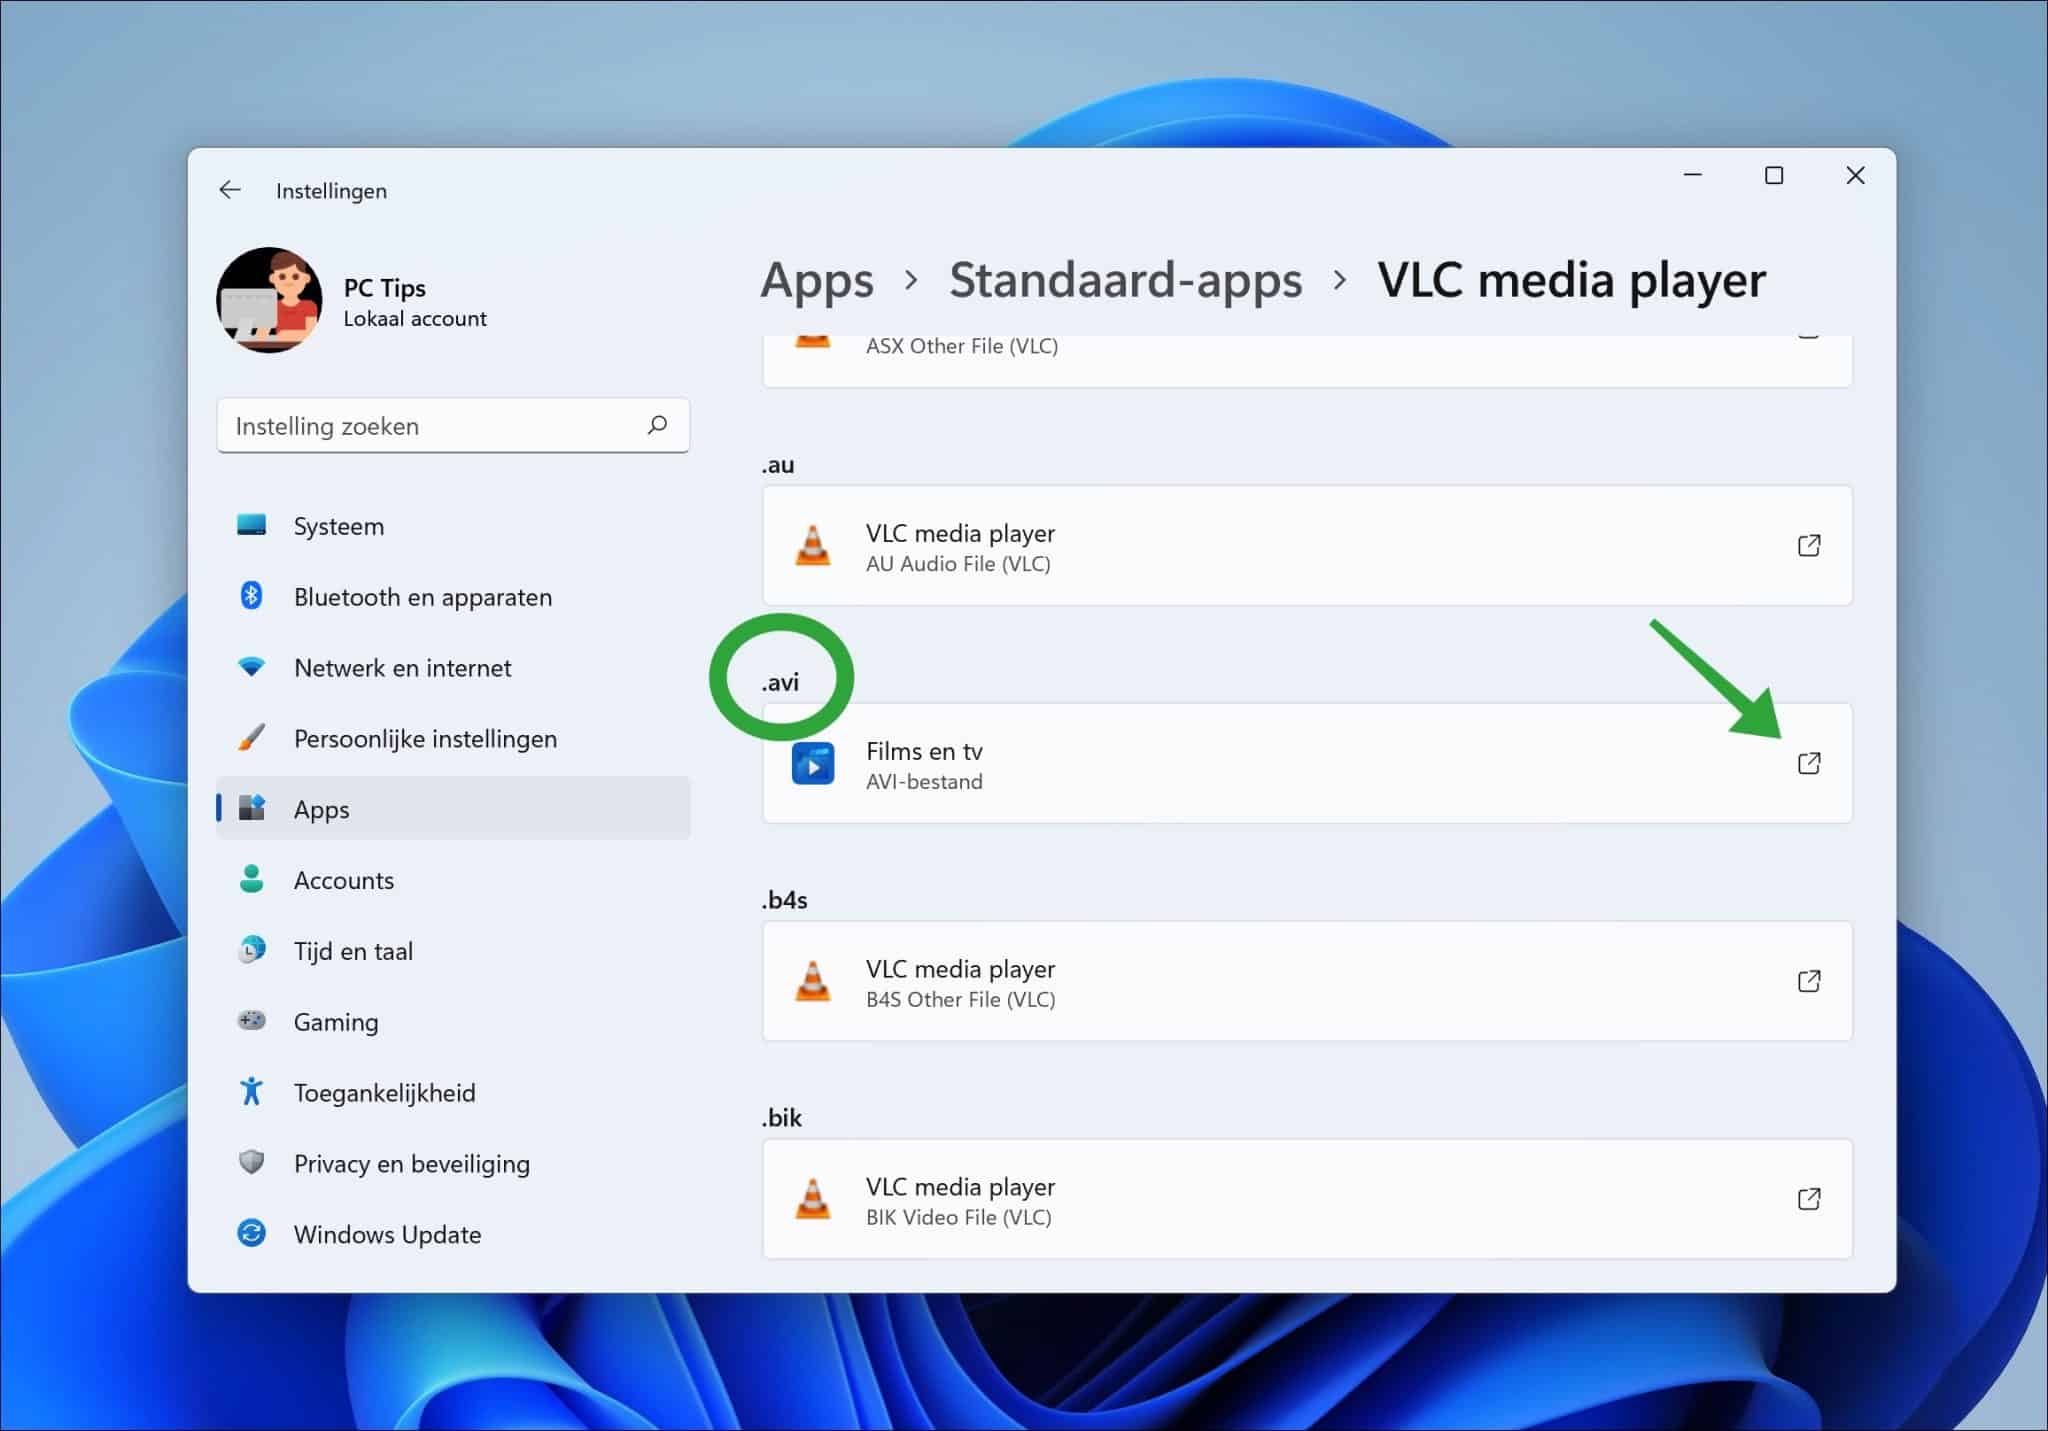
Task: Select the Systeem sidebar icon
Action: click(x=251, y=525)
